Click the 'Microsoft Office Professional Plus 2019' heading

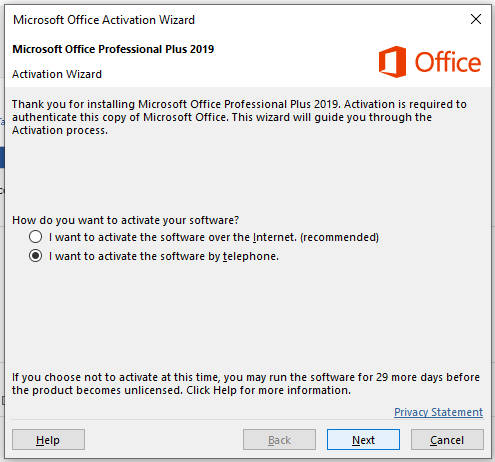click(x=113, y=49)
